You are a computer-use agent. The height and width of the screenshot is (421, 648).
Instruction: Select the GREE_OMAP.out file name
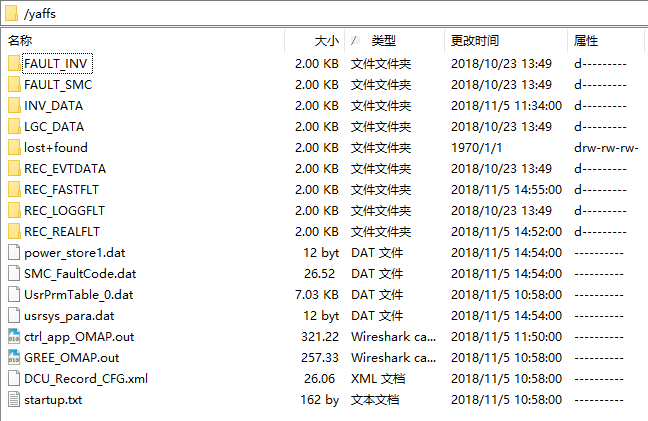point(71,358)
